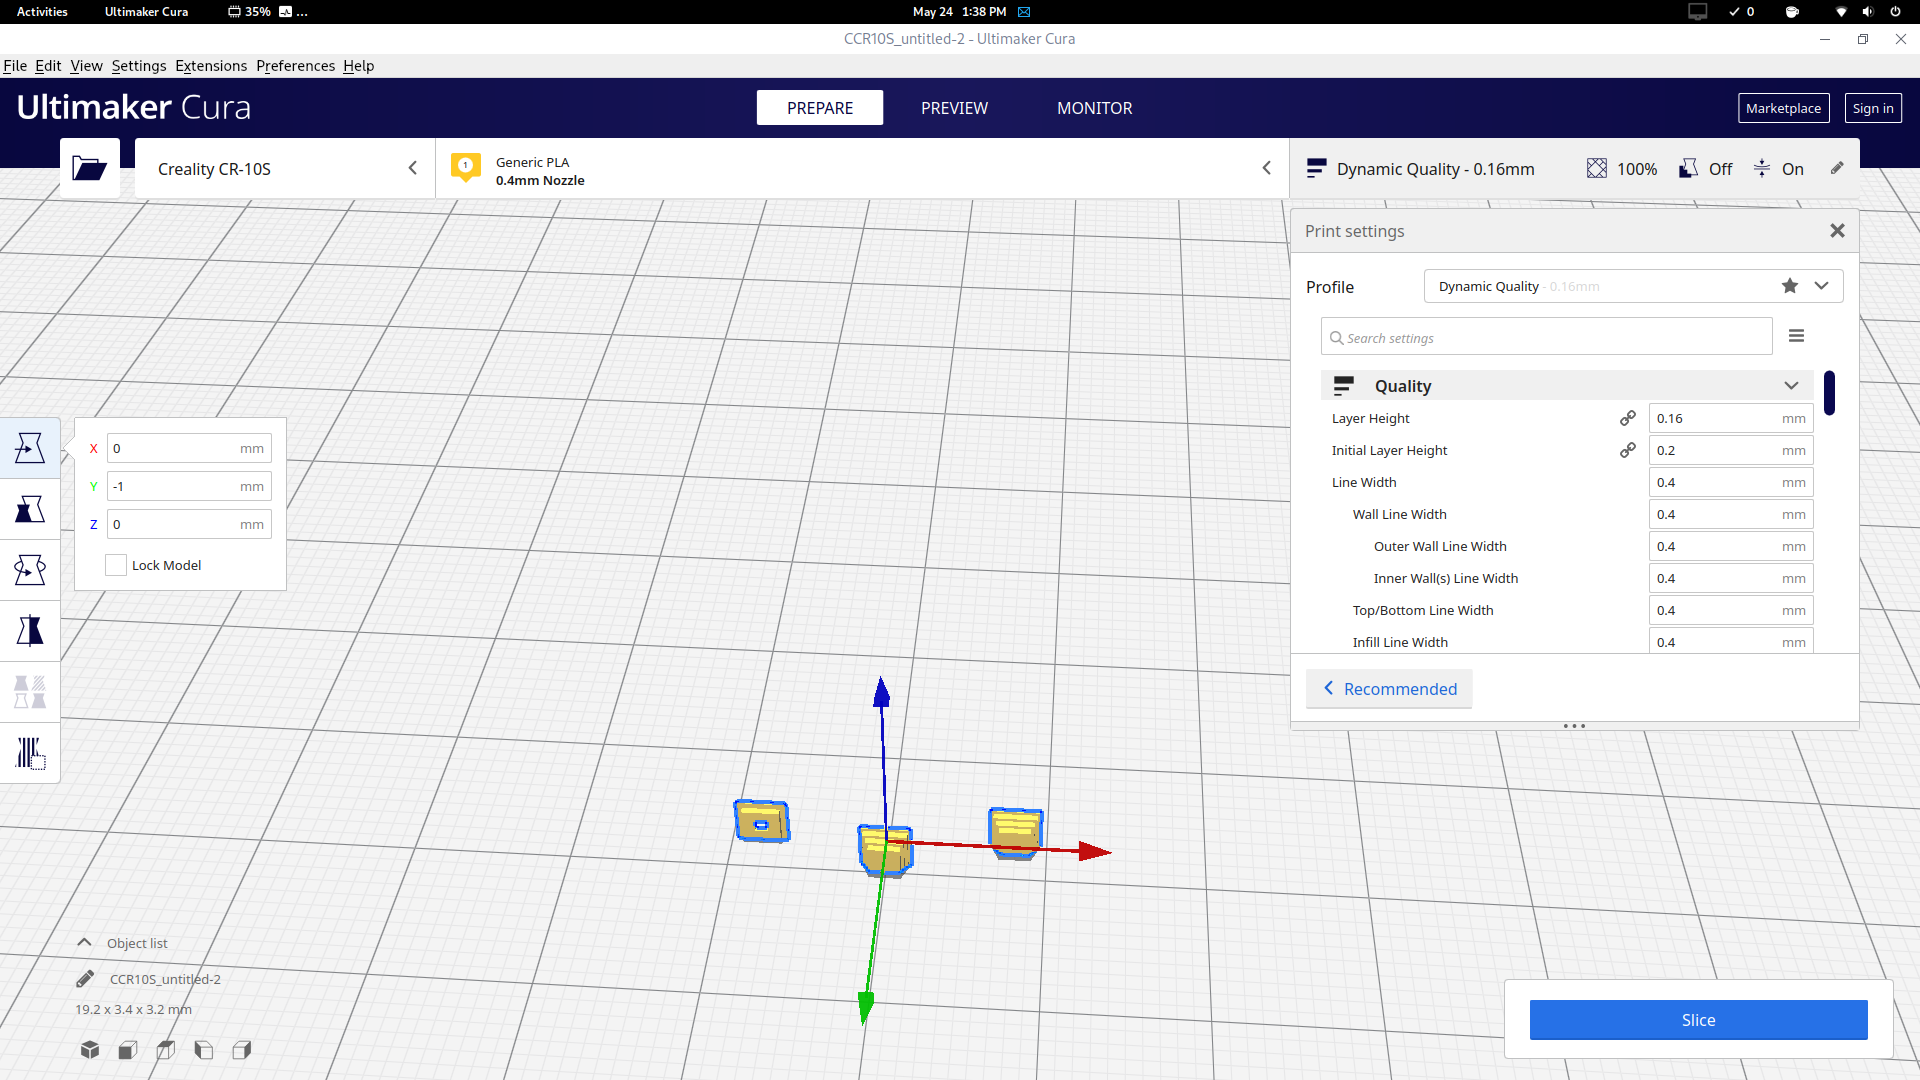This screenshot has height=1080, width=1920.
Task: Click the edit pencil in print settings bar
Action: [1837, 168]
